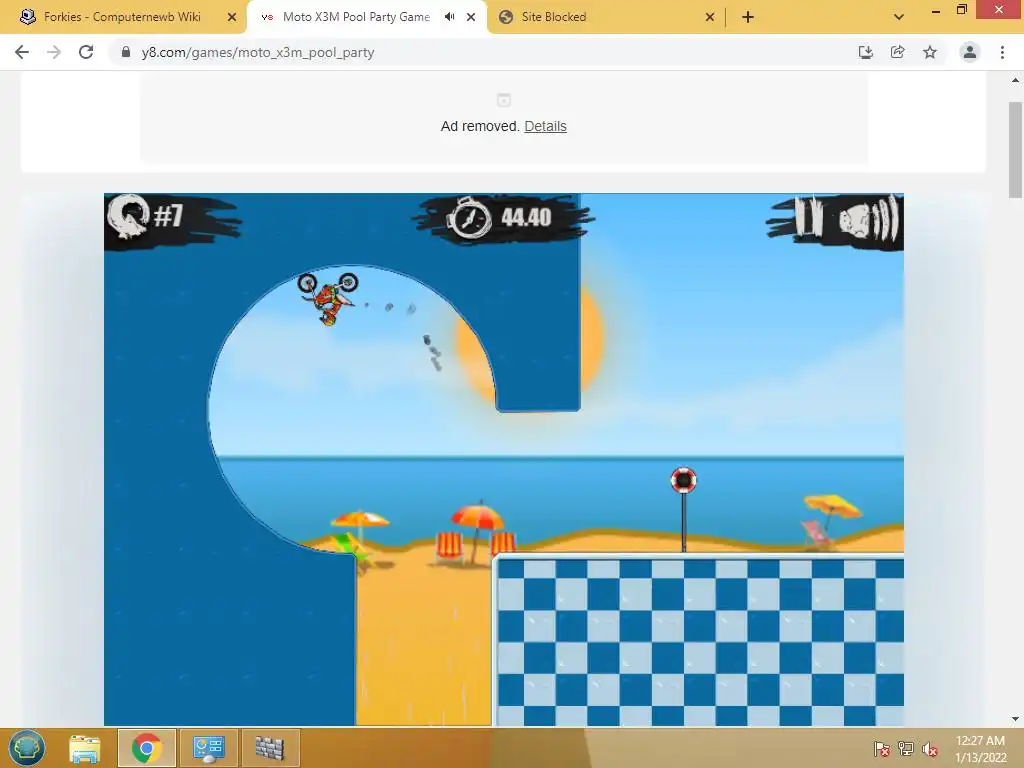
Task: Pause the game with pause icon
Action: coord(808,216)
